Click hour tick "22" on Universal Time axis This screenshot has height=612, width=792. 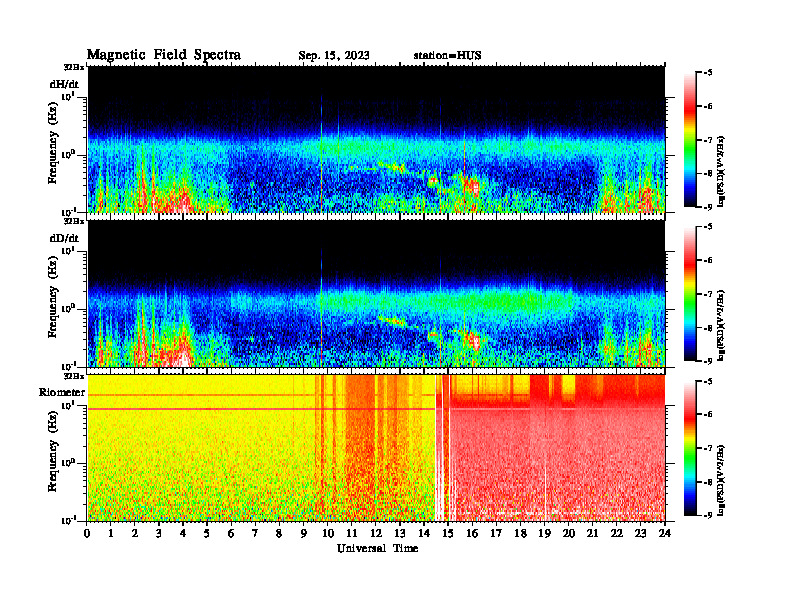point(616,533)
